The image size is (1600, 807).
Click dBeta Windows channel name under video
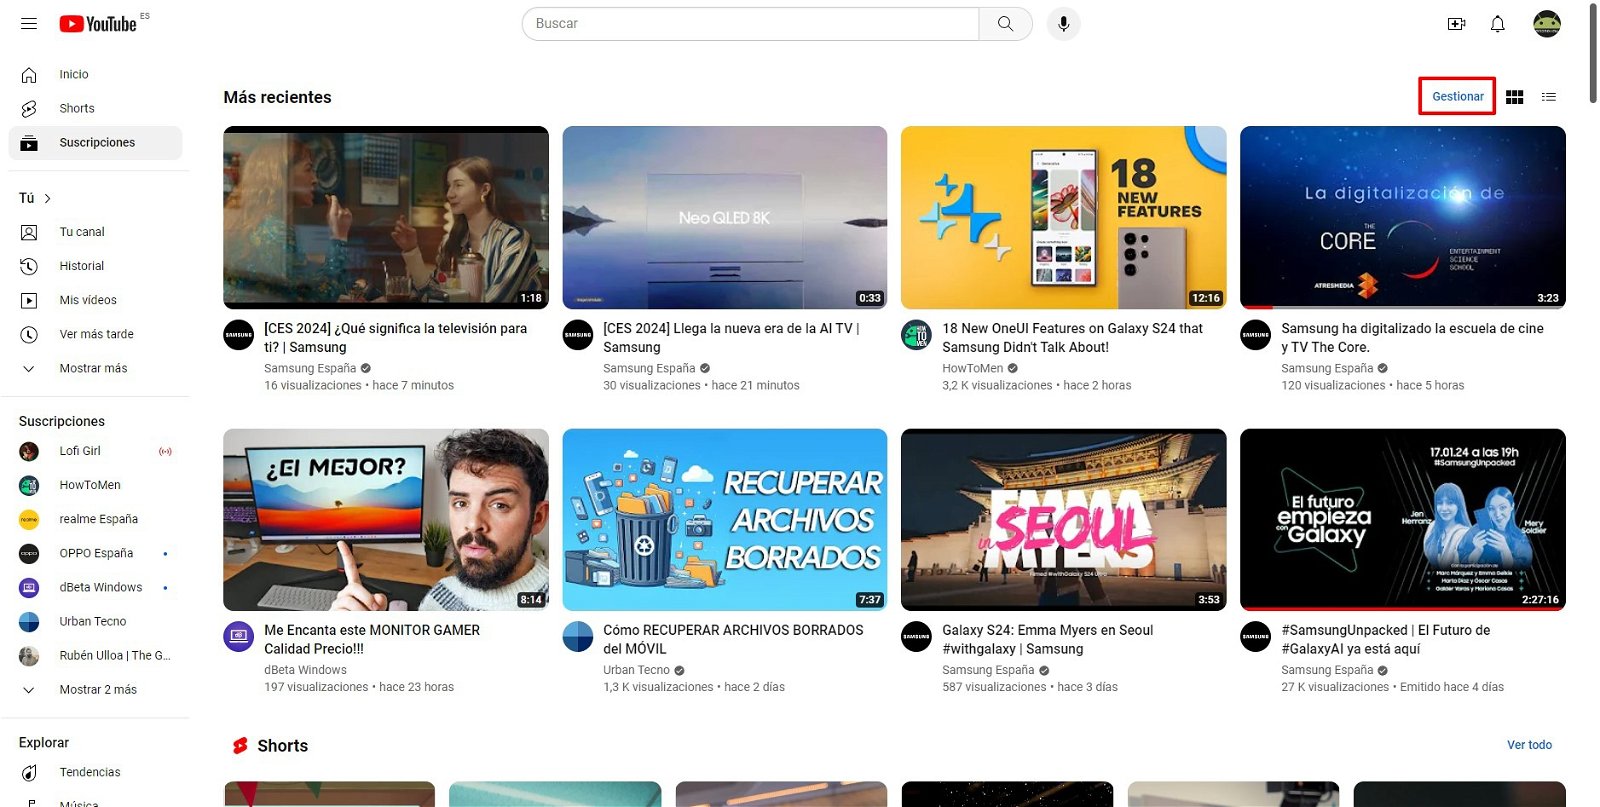click(x=305, y=670)
